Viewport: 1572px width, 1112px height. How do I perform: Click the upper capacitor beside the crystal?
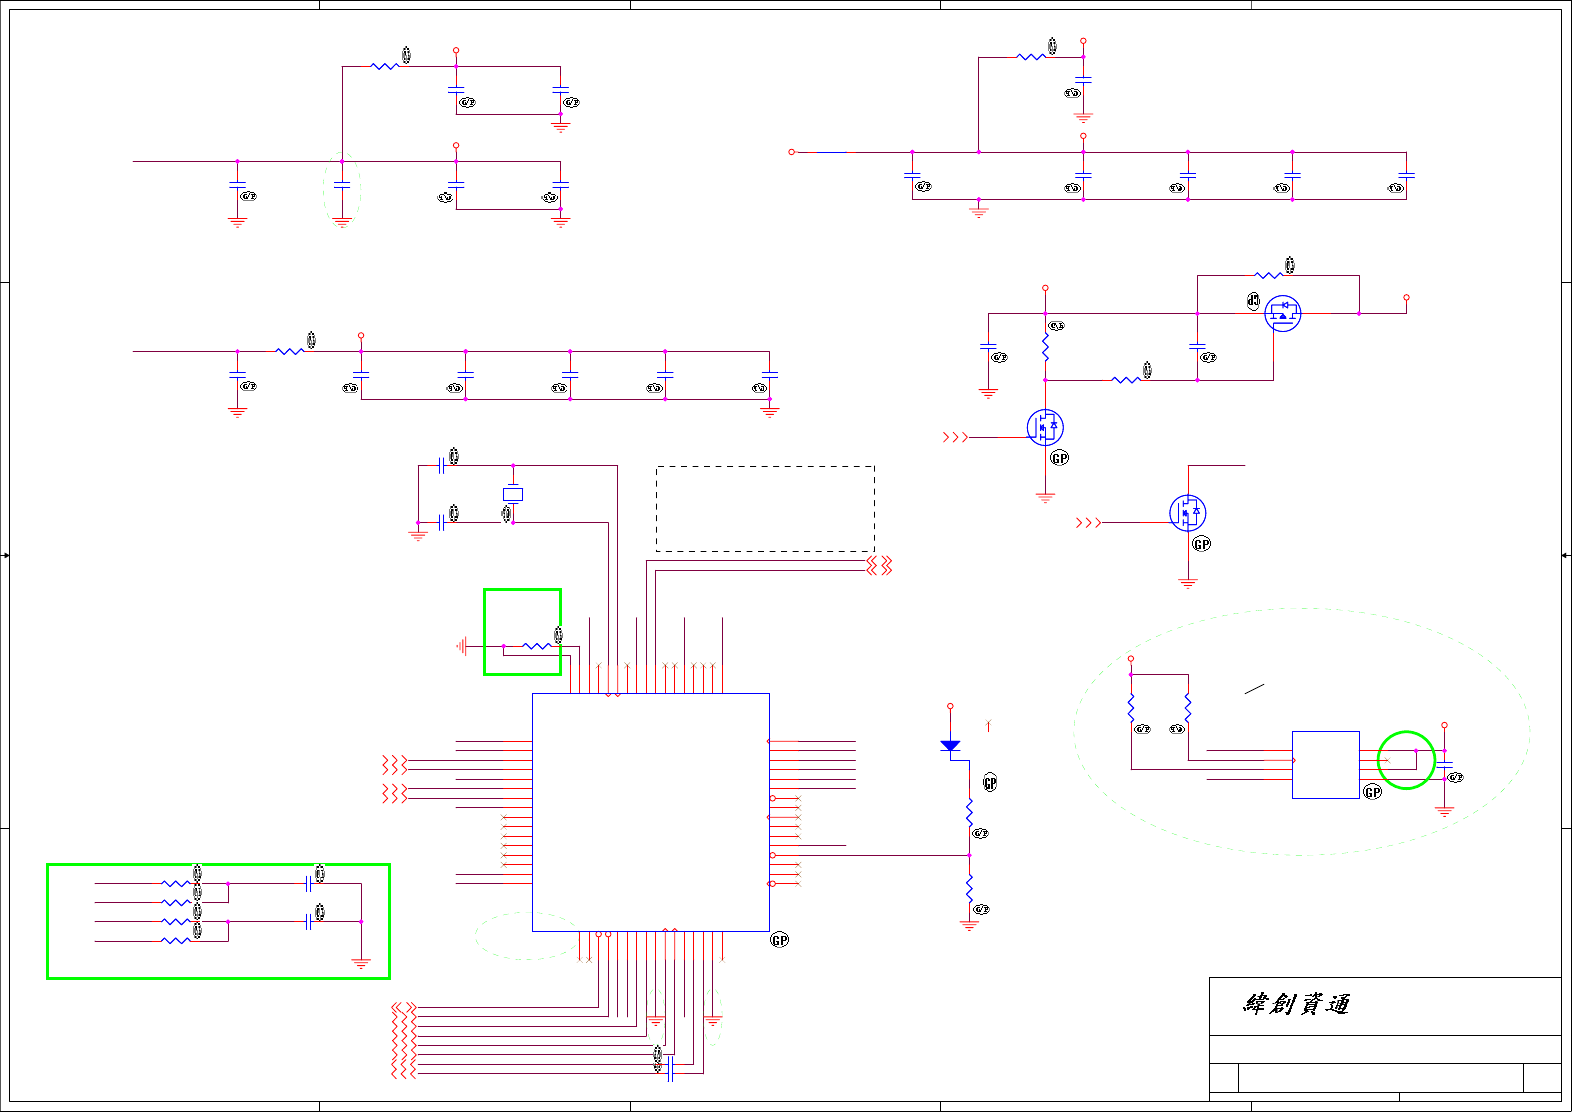(441, 465)
